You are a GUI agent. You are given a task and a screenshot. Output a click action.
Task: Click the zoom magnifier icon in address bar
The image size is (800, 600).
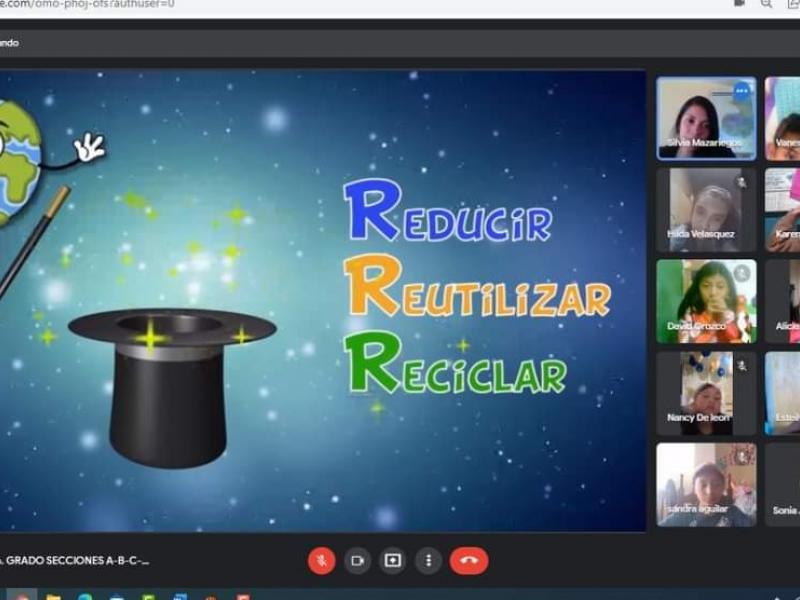click(766, 4)
